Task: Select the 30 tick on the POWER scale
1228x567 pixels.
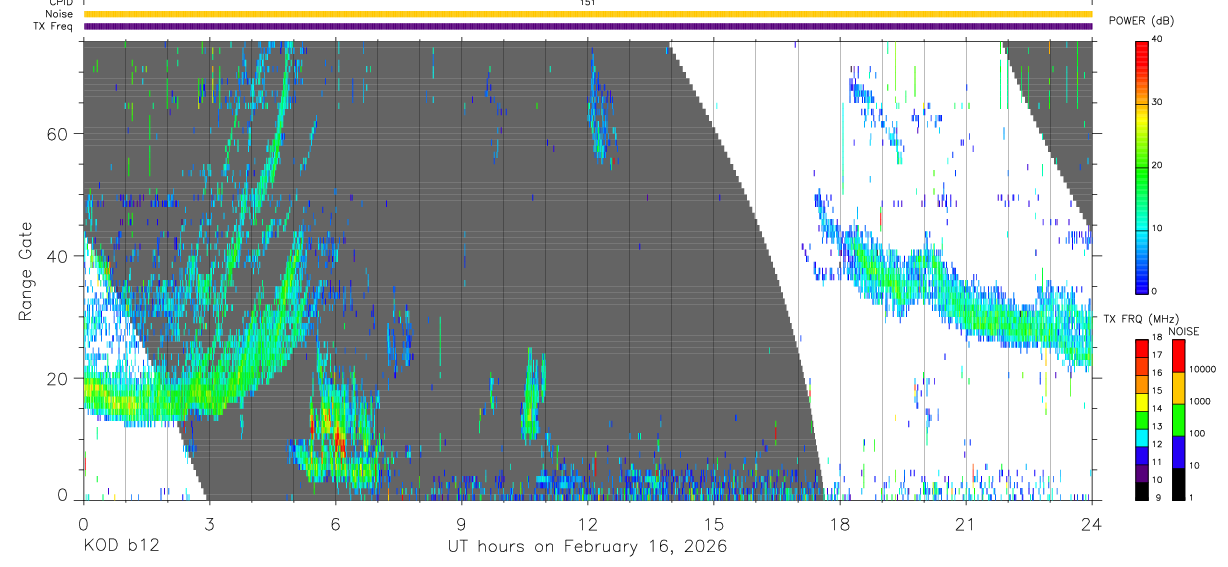Action: click(1157, 103)
